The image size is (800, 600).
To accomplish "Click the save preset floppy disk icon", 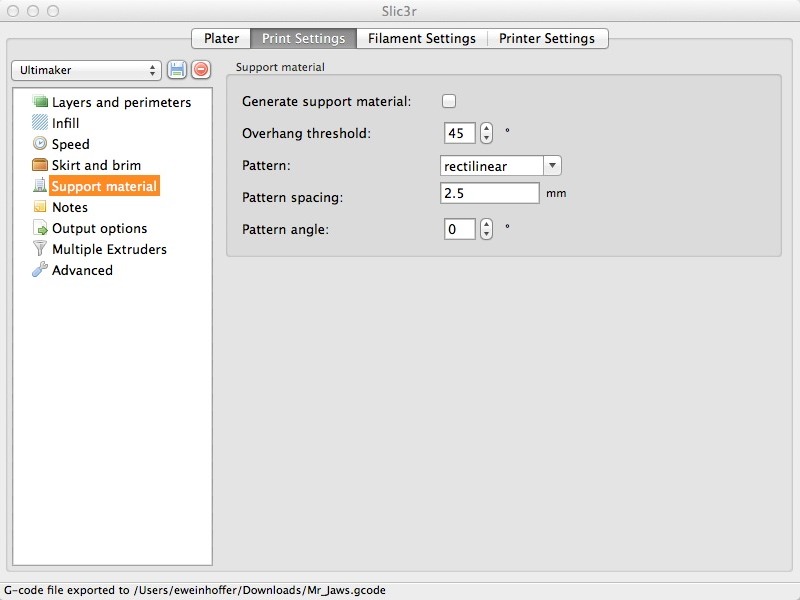I will 177,69.
